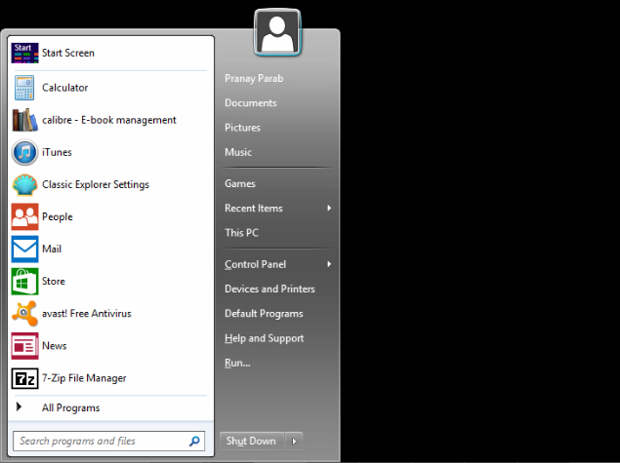Open the People app icon

(25, 217)
